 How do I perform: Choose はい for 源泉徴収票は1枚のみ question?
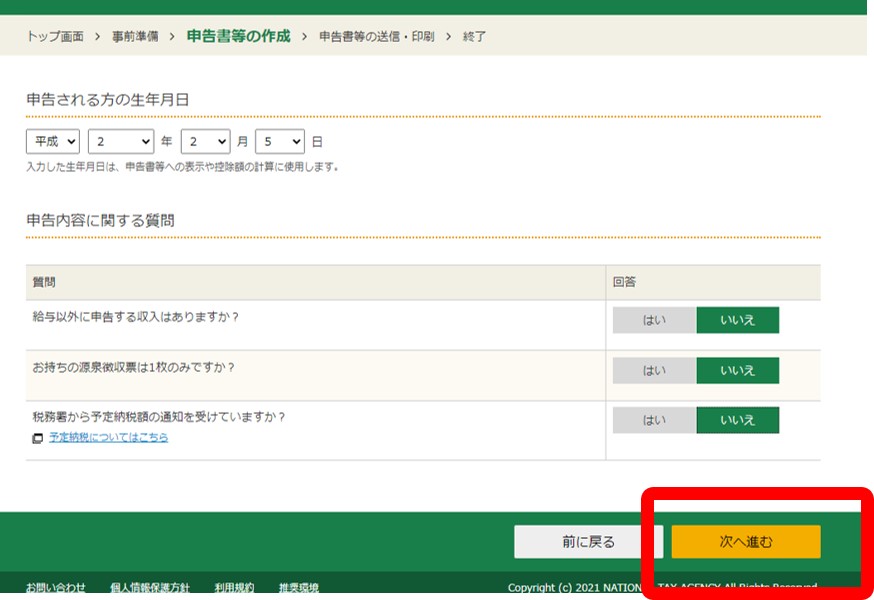click(654, 370)
